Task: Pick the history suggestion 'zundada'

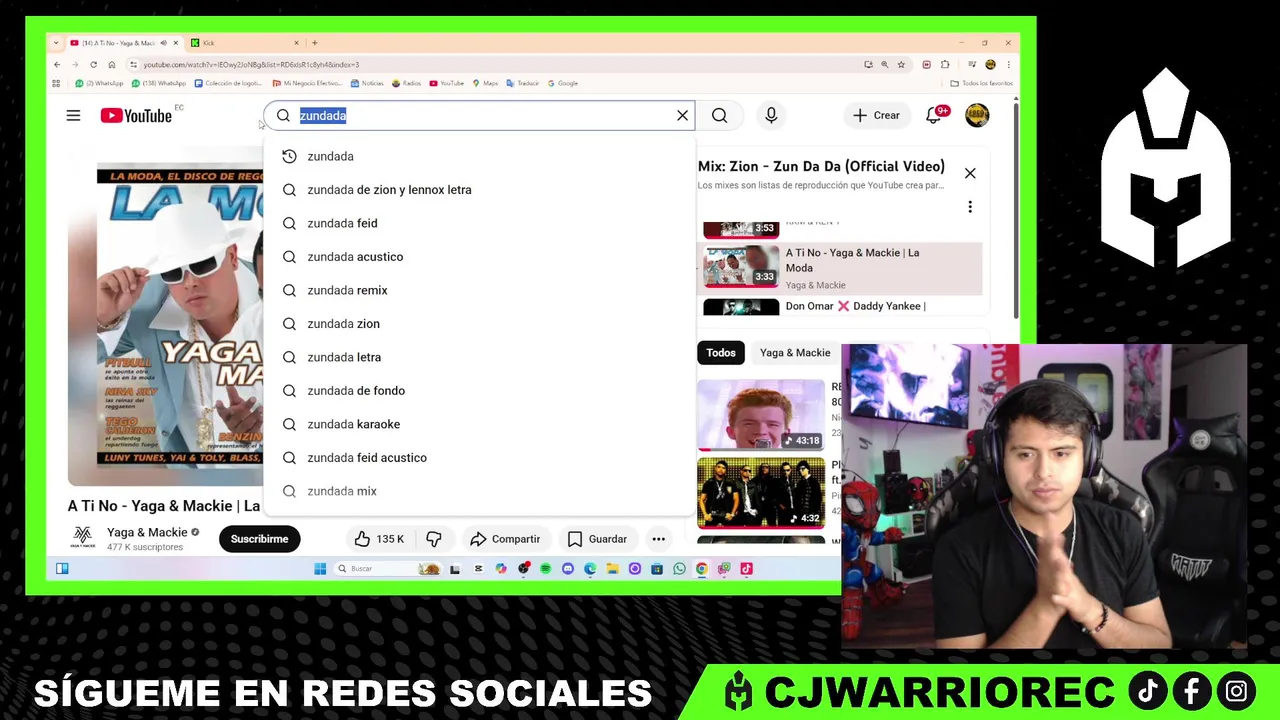Action: click(x=479, y=156)
